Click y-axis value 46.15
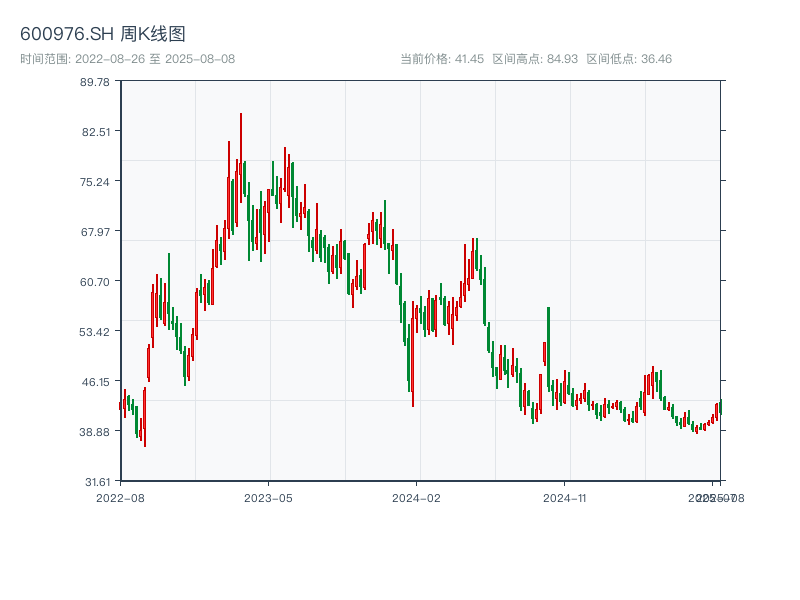This screenshot has height=600, width=800. (96, 382)
